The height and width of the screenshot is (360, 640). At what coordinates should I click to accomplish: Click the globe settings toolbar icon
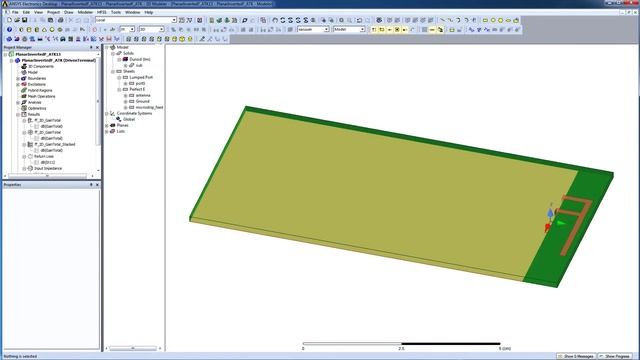click(379, 20)
